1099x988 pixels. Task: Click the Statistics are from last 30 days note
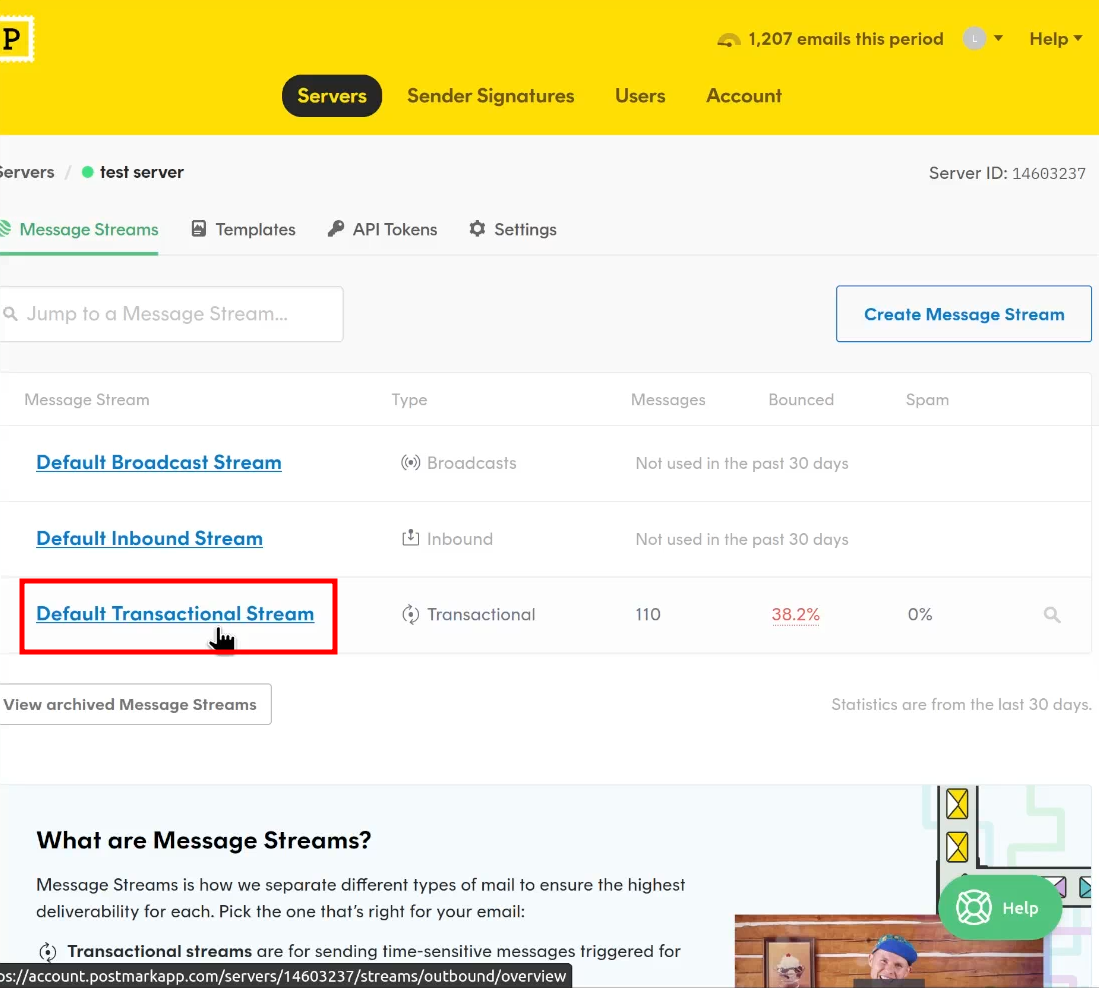962,704
